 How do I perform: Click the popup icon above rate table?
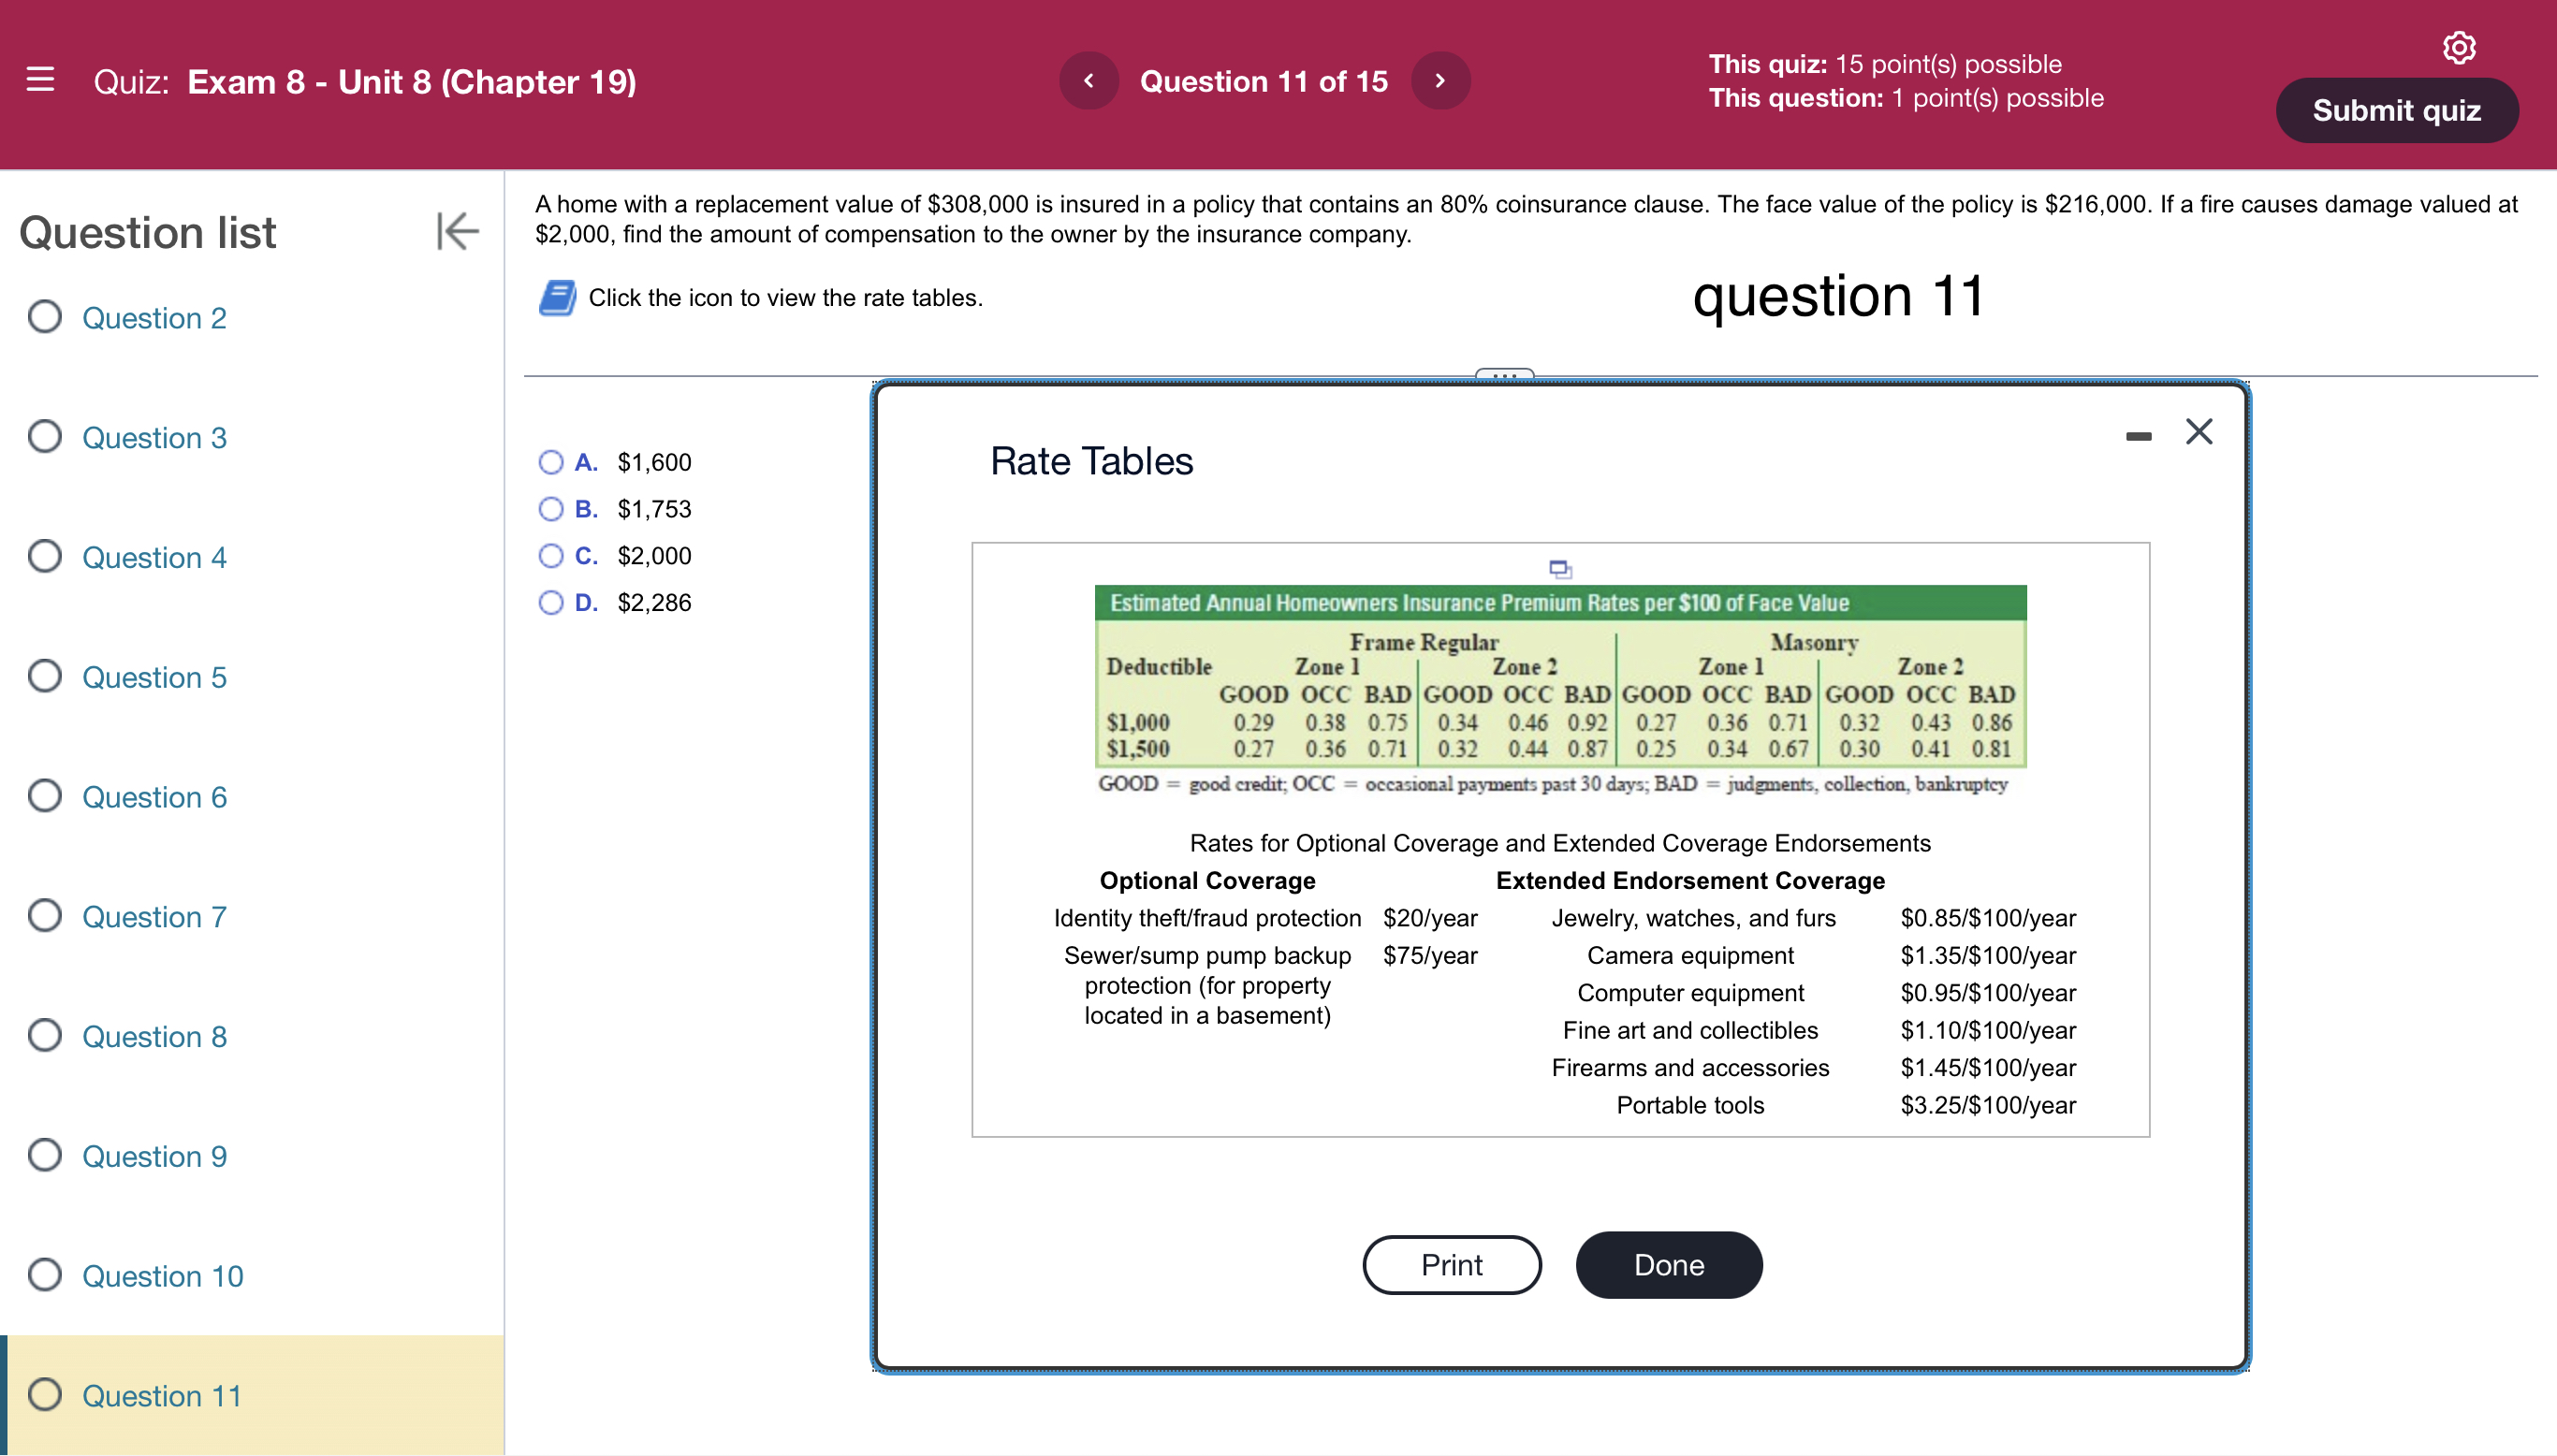[x=1559, y=569]
